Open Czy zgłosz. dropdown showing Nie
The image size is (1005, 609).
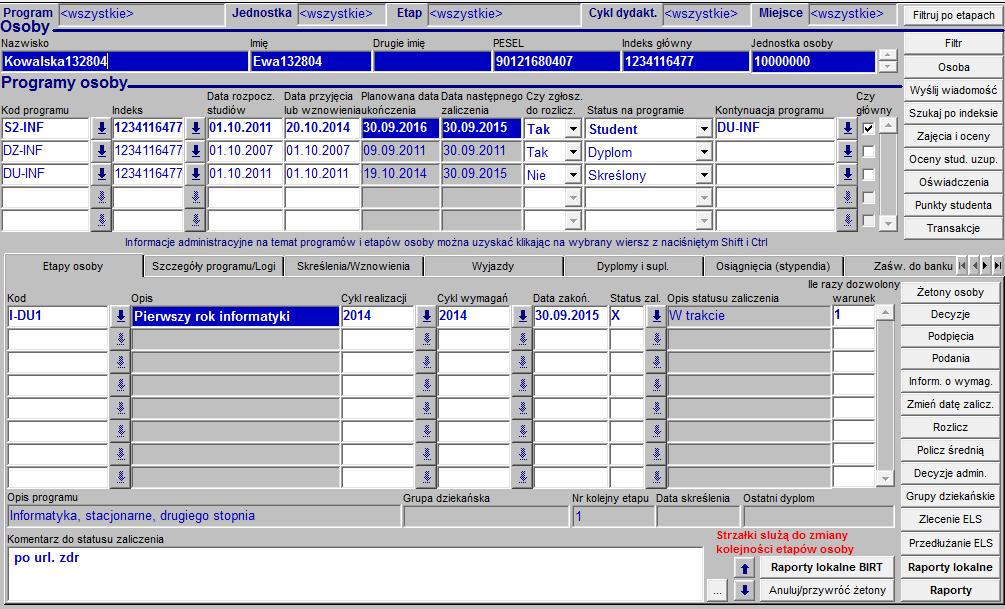point(573,175)
